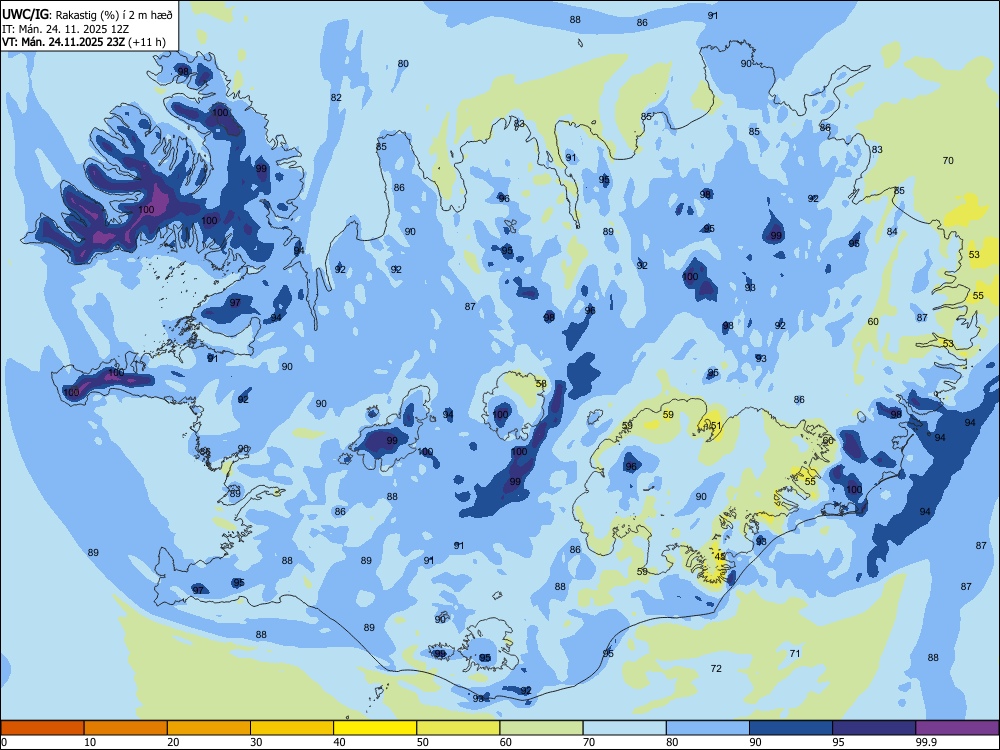Click the map value '80' off the north coast
Viewport: 1000px width, 750px height.
[403, 64]
